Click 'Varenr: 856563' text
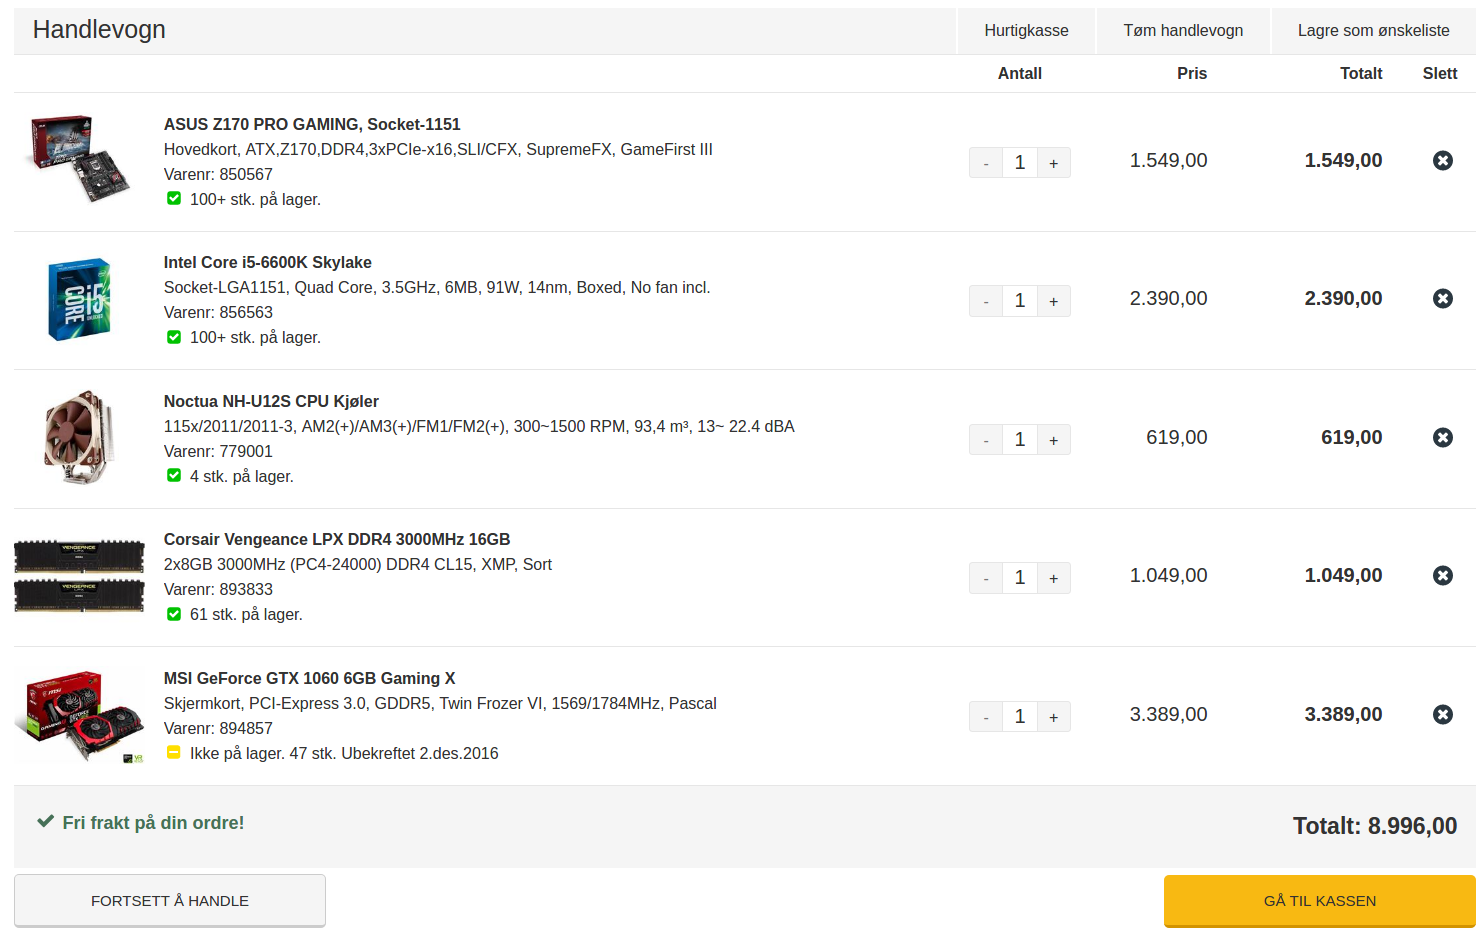Screen dimensions: 1482x941 click(x=218, y=312)
